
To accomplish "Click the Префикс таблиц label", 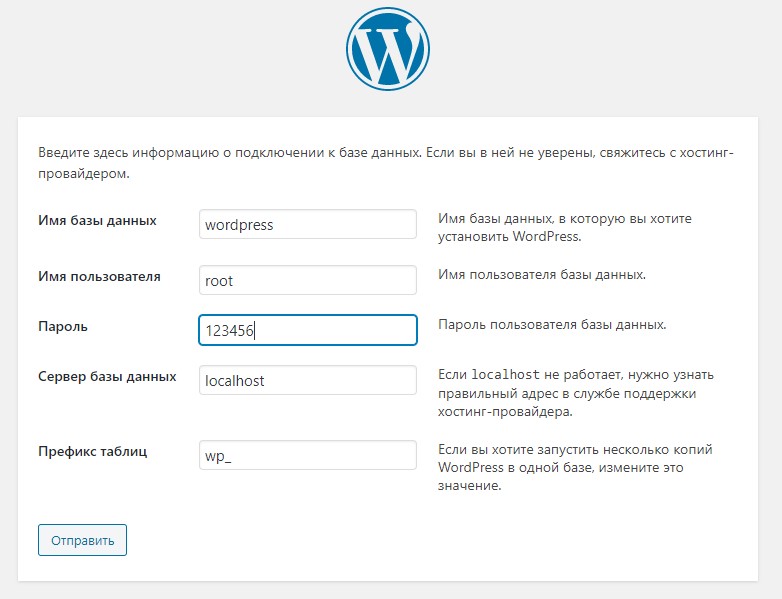I will tap(93, 451).
